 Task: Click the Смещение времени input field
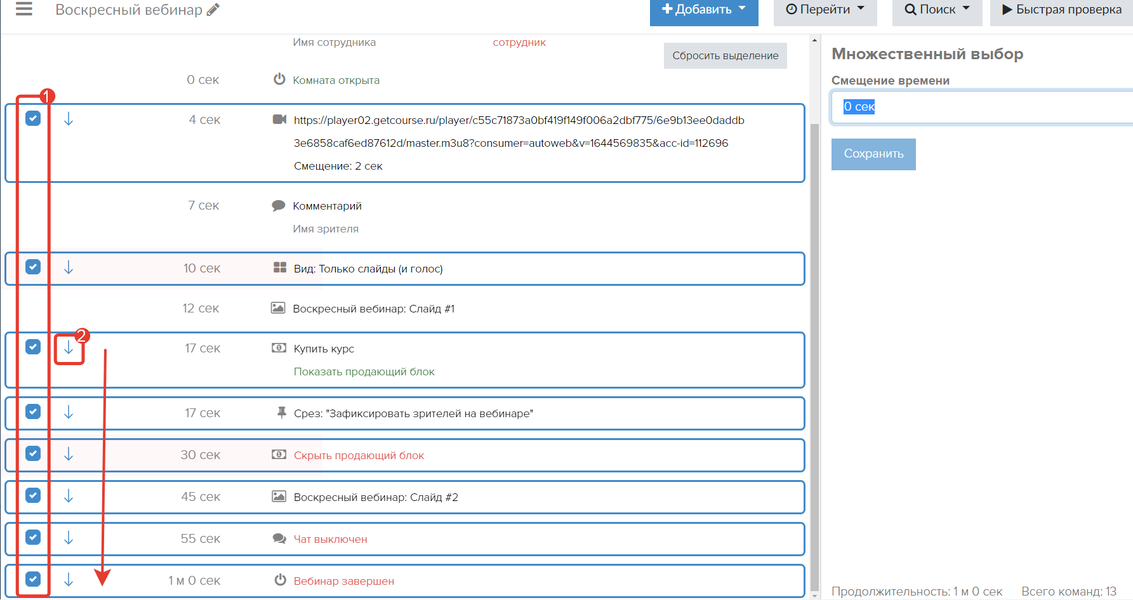pyautogui.click(x=980, y=107)
